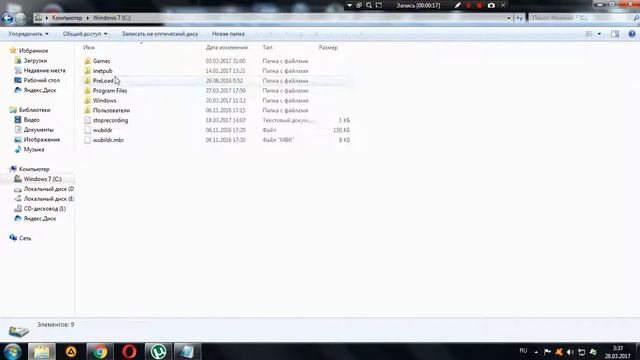This screenshot has height=360, width=640.
Task: Click the search magnifier icon
Action: click(636, 18)
